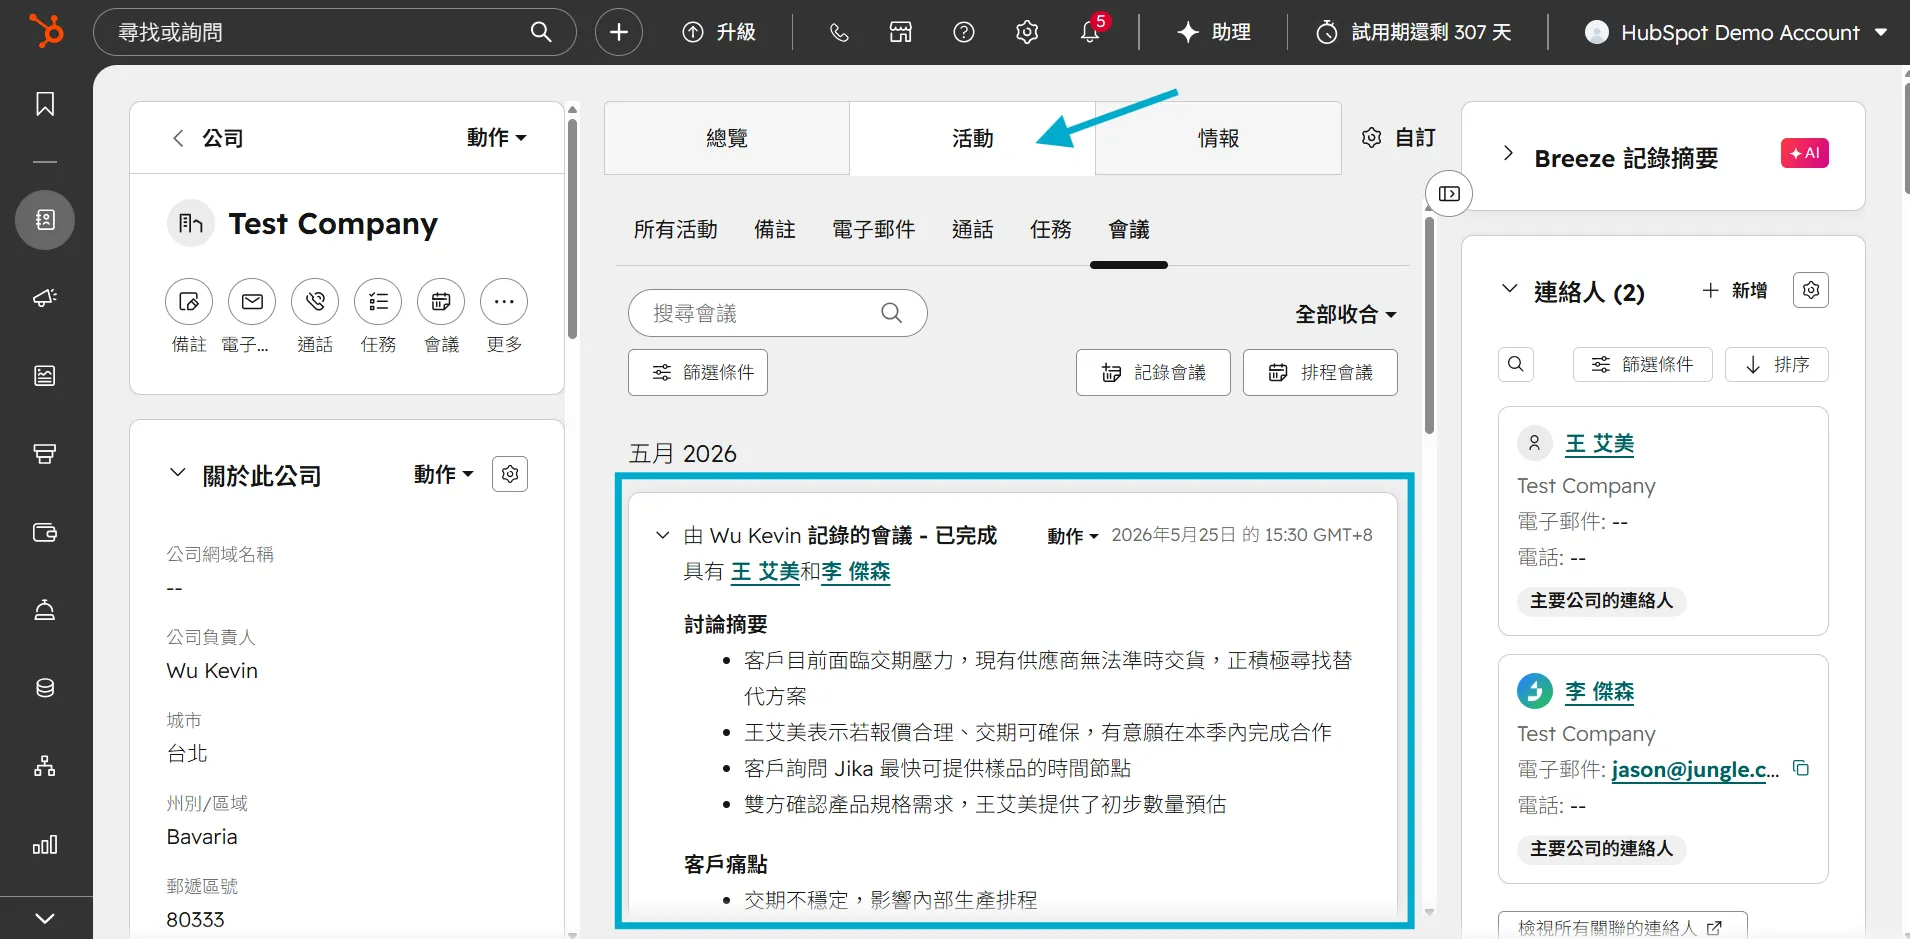Click the 排程會議 button
The height and width of the screenshot is (939, 1910).
1320,372
